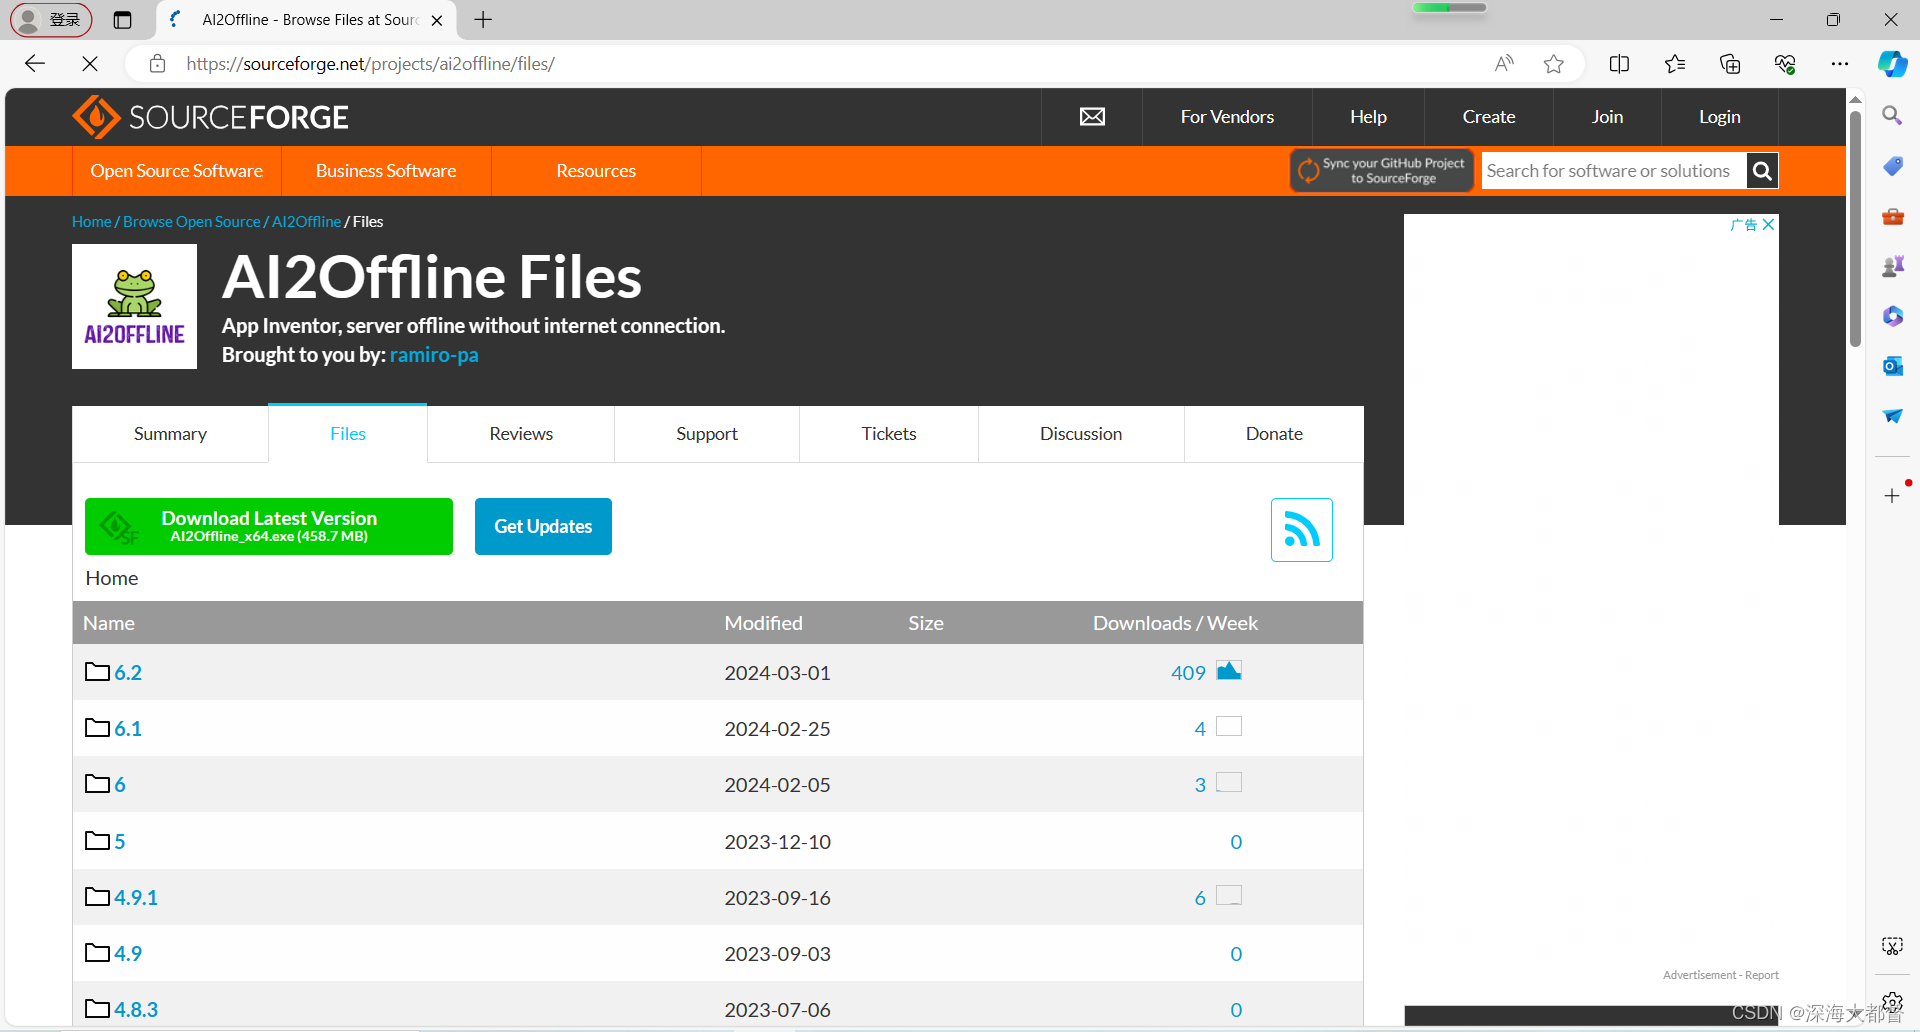The height and width of the screenshot is (1032, 1920).
Task: Click the AI2Offline frog project logo
Action: [134, 307]
